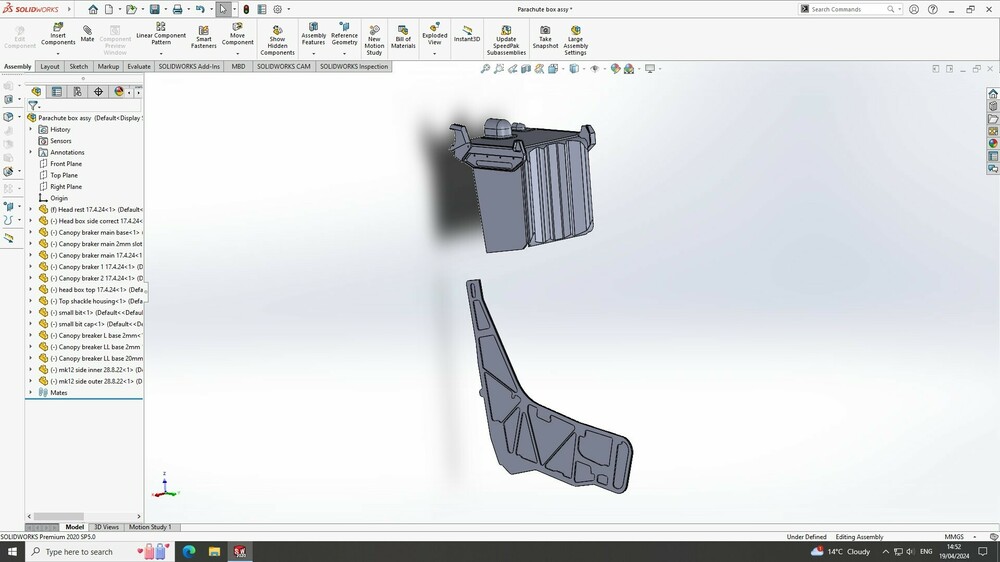
Task: Expand the Head rest 17.4.24 component
Action: (x=31, y=210)
